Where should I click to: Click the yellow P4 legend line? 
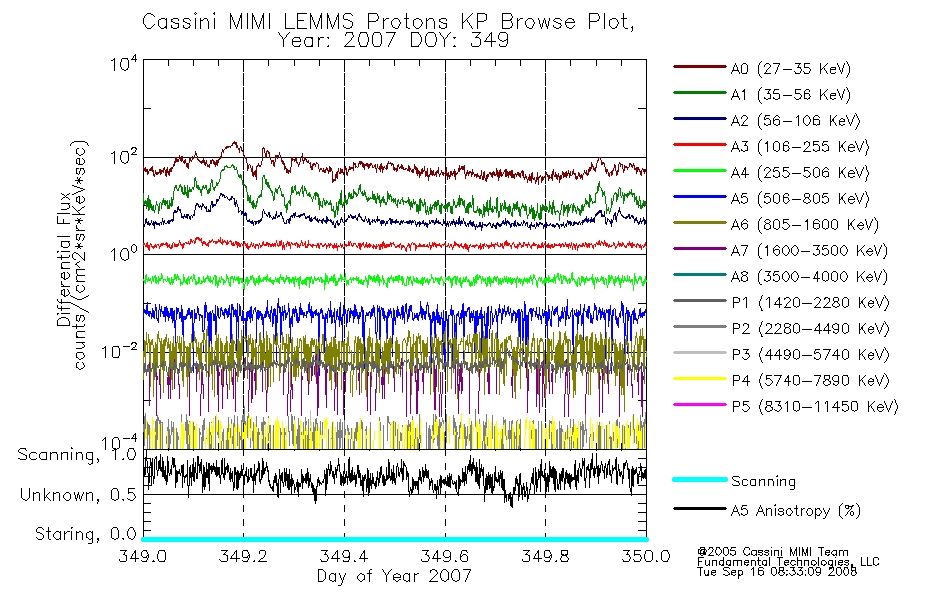[700, 379]
